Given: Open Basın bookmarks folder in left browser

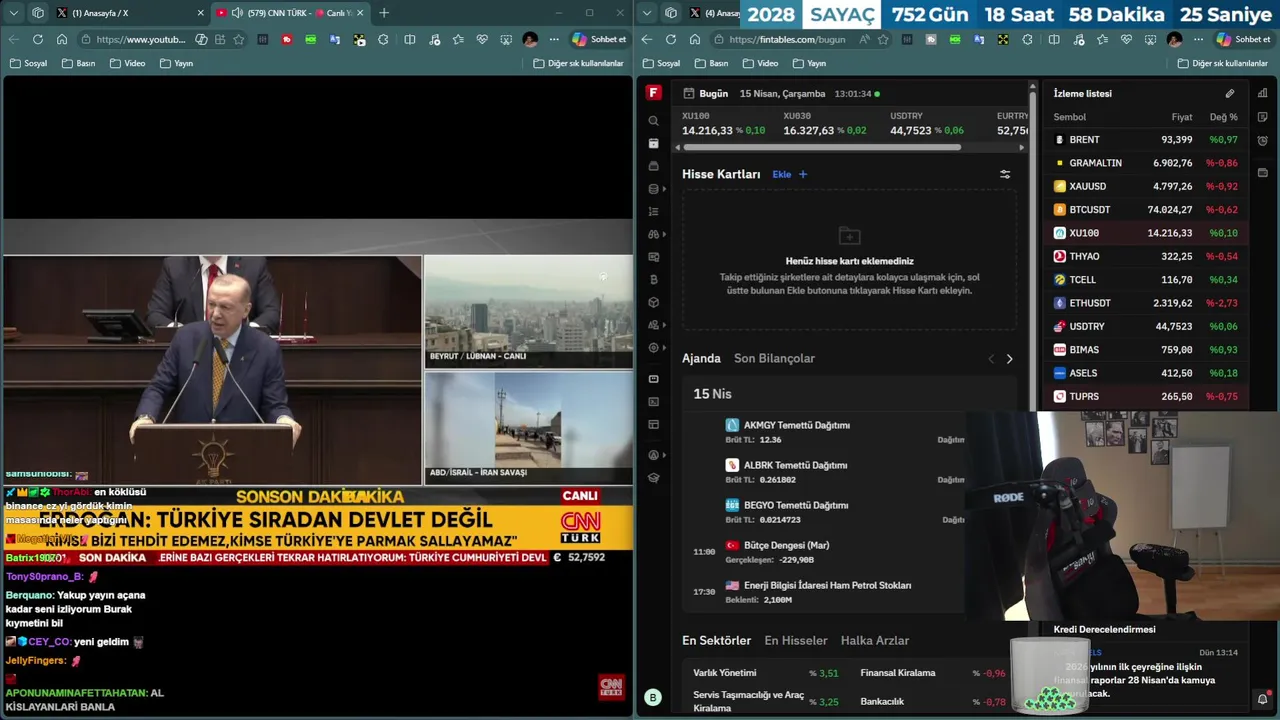Looking at the screenshot, I should [78, 63].
